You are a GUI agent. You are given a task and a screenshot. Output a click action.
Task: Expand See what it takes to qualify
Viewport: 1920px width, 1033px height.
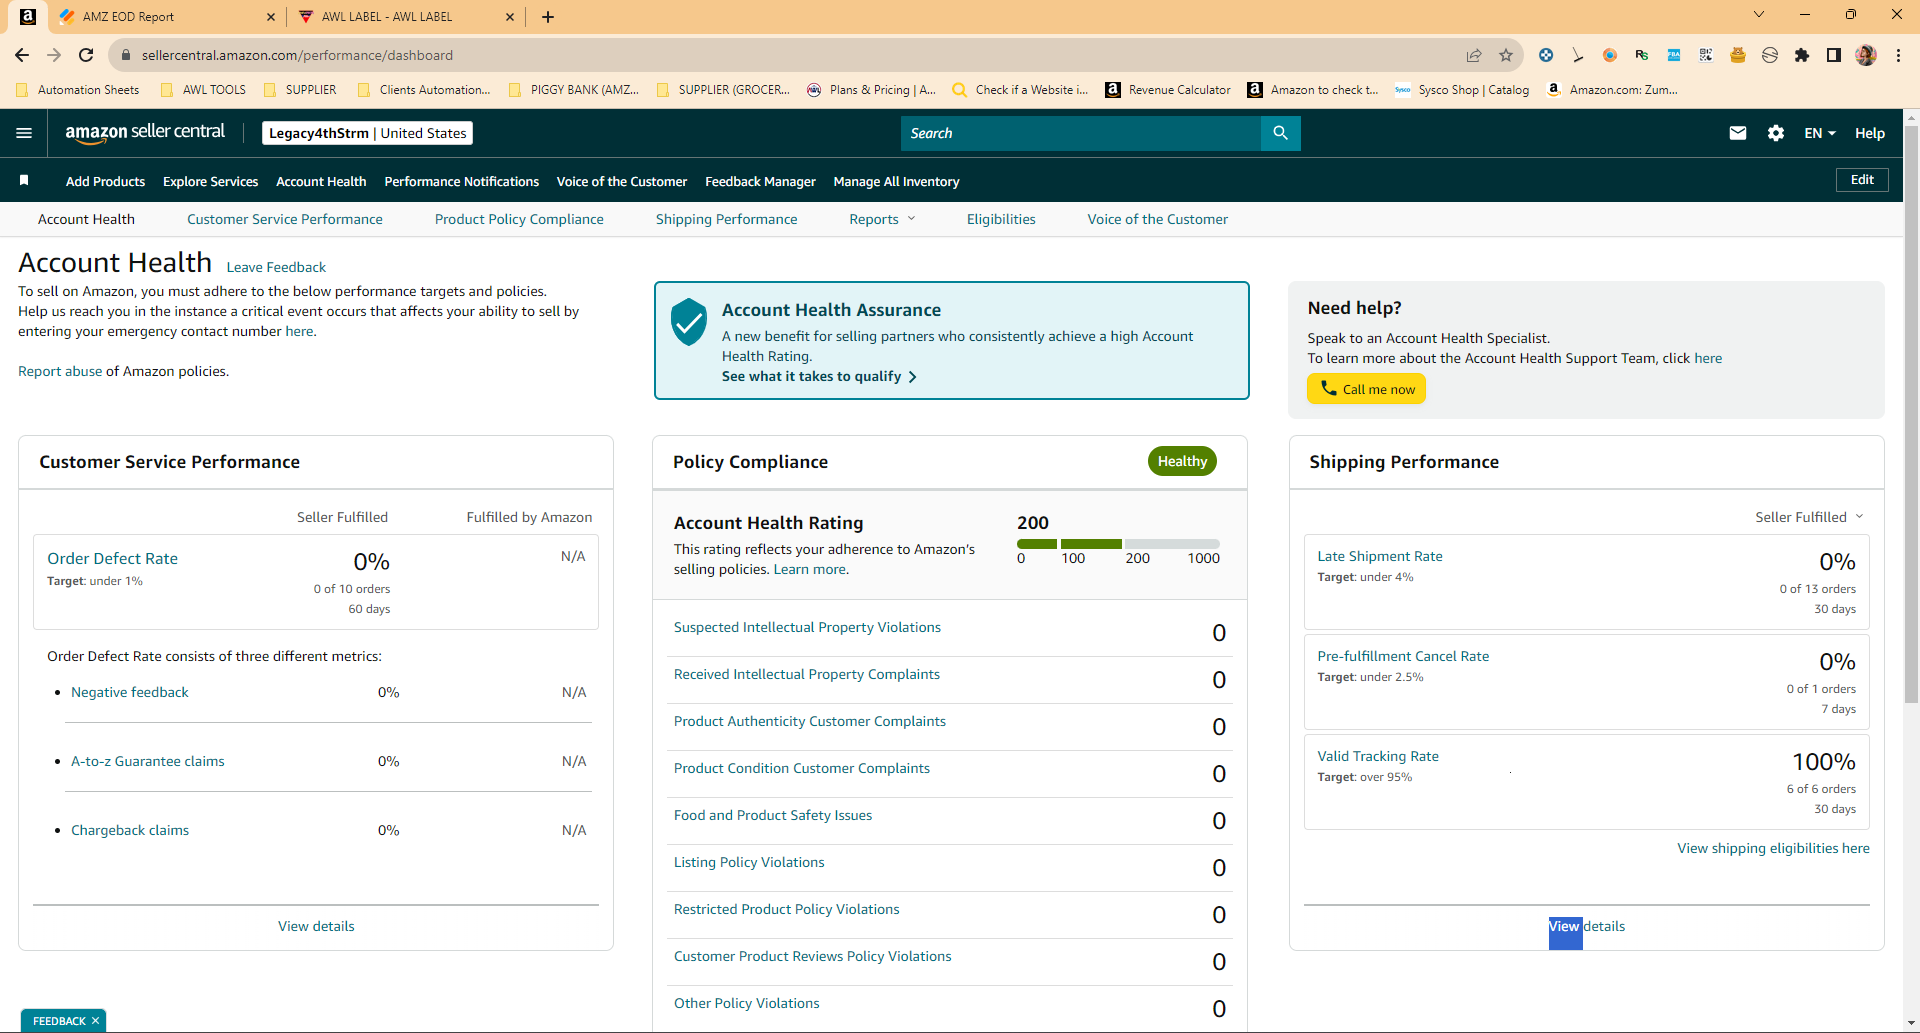tap(819, 376)
